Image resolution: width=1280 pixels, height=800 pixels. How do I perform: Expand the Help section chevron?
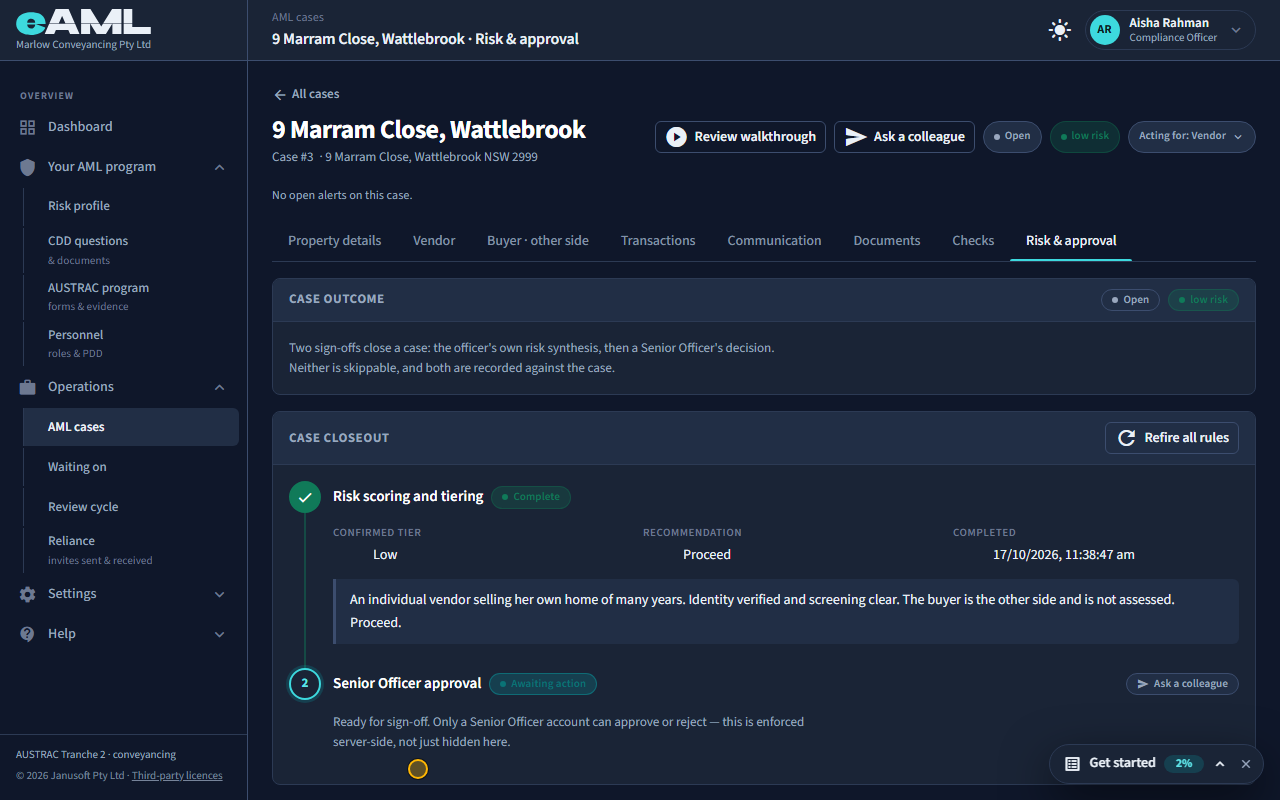point(220,634)
